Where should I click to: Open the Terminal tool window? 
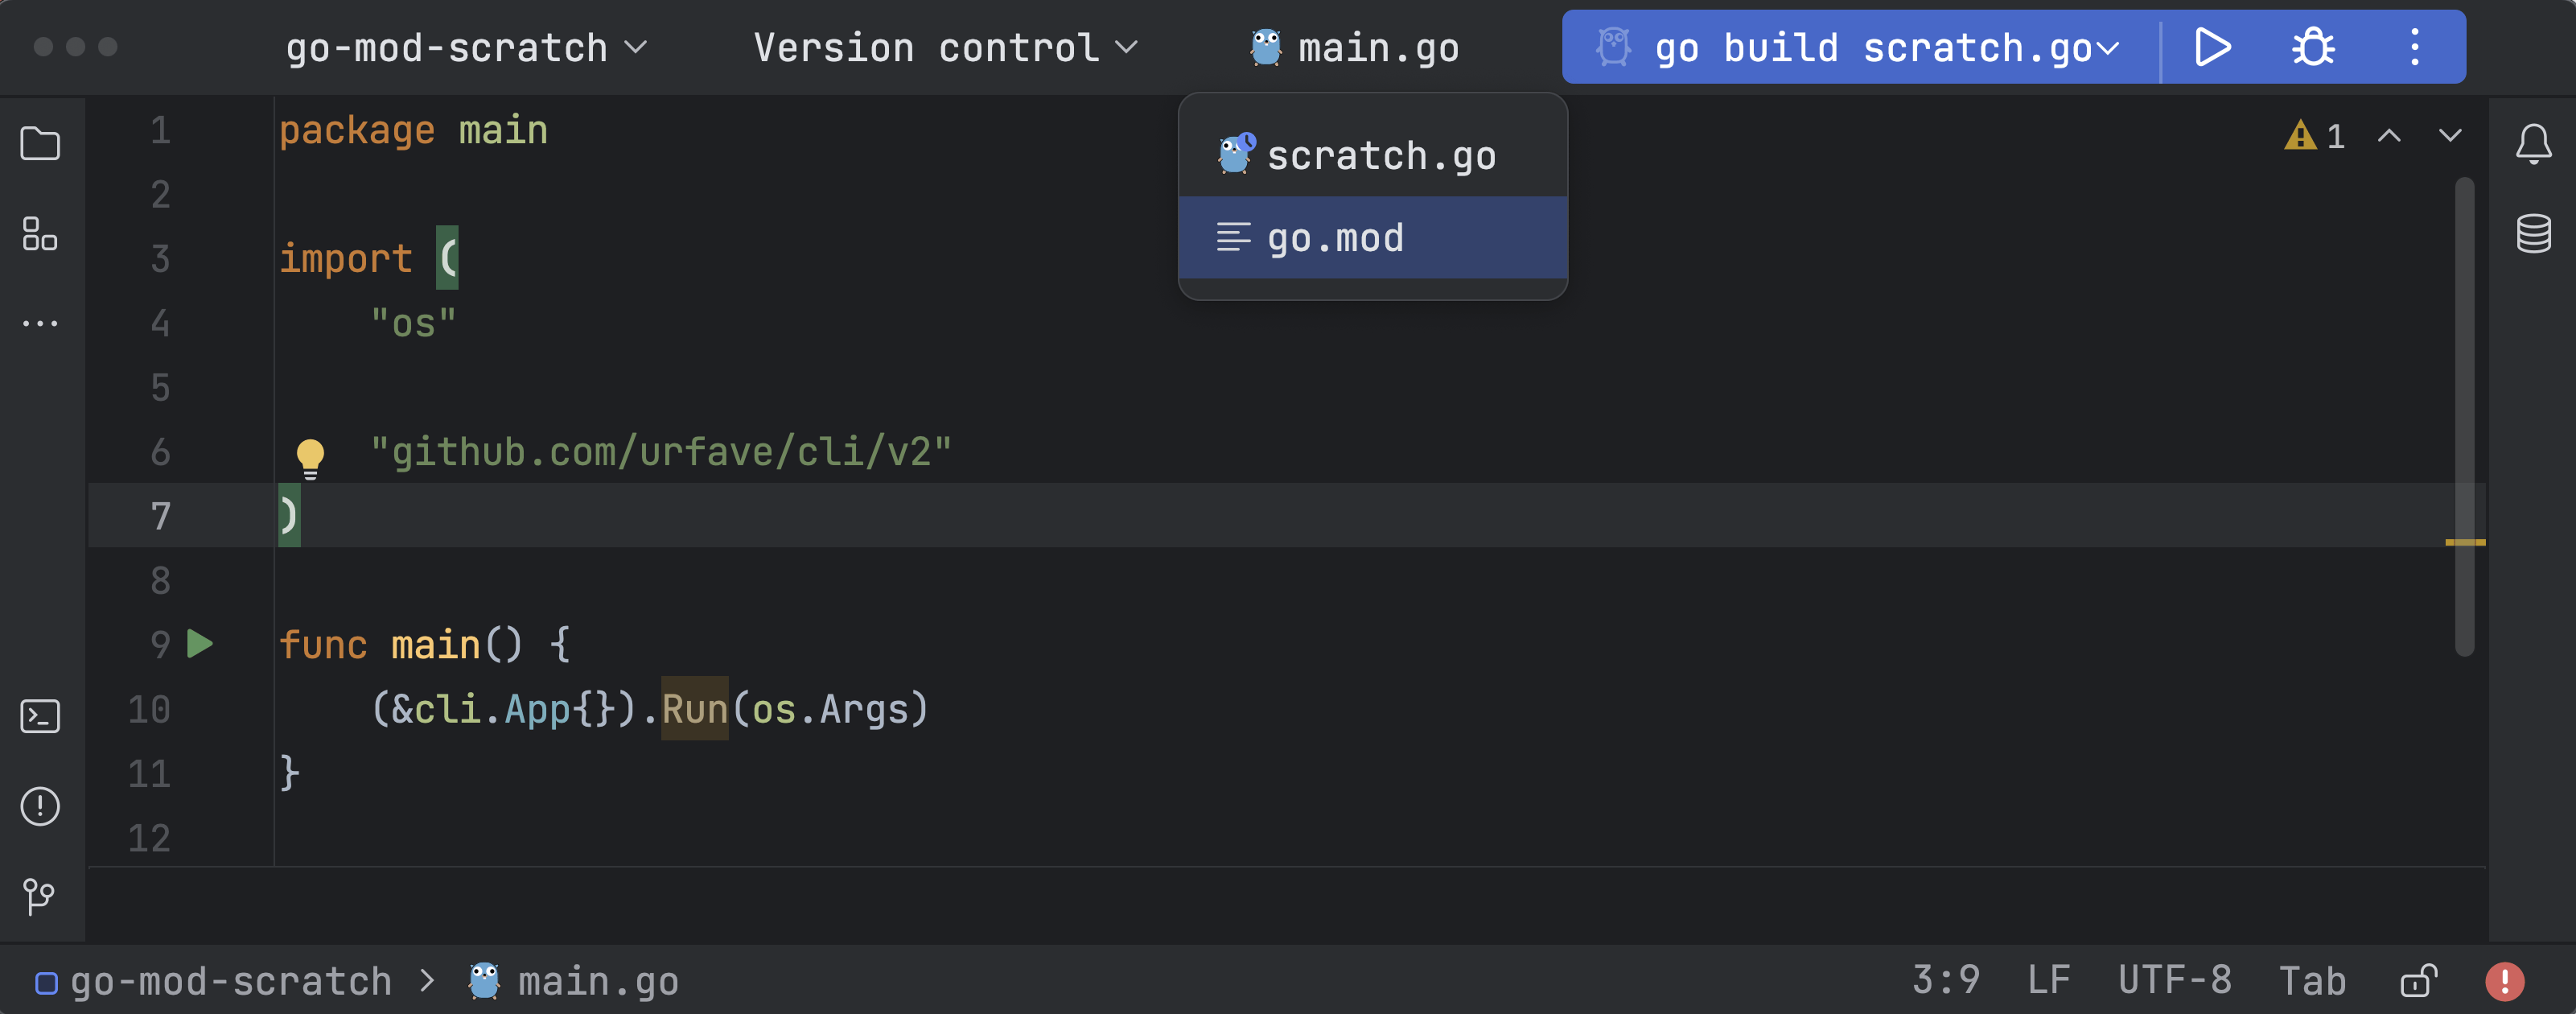(x=40, y=716)
